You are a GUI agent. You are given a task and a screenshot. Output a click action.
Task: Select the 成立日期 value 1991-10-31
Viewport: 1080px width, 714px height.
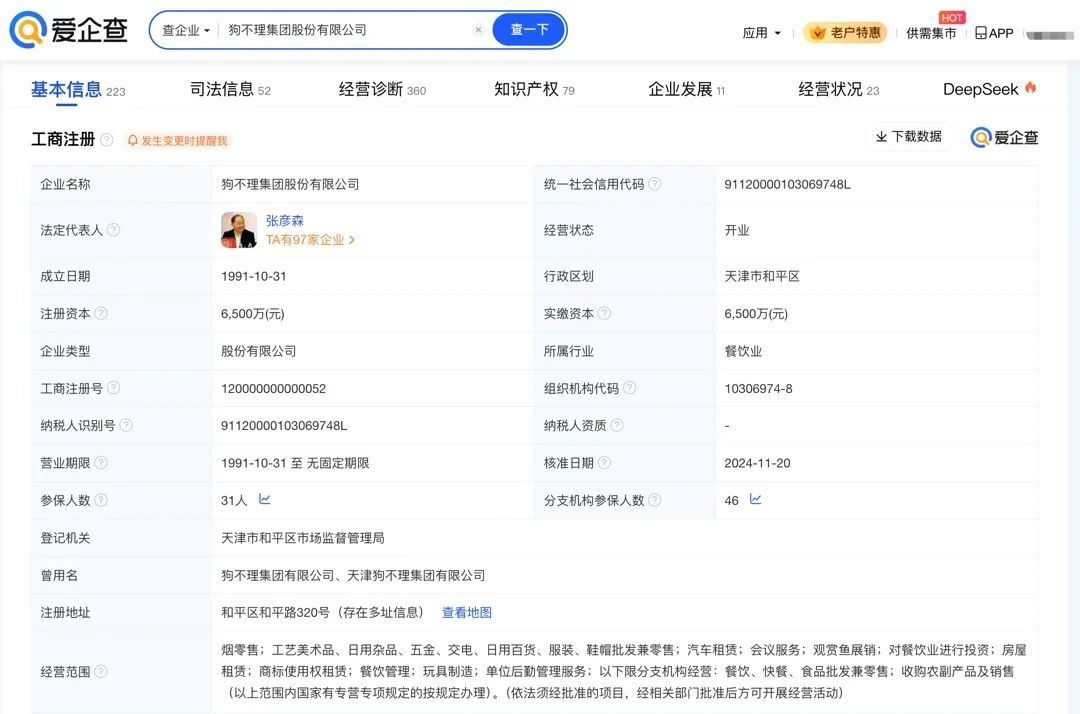(x=253, y=276)
